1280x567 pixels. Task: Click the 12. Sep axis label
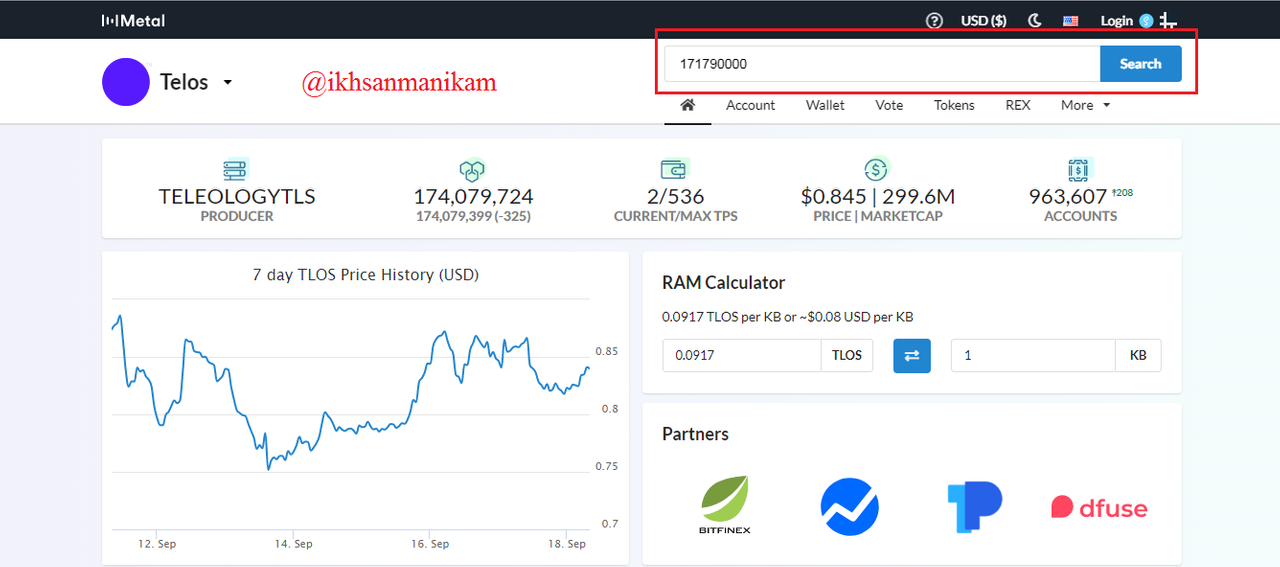157,544
